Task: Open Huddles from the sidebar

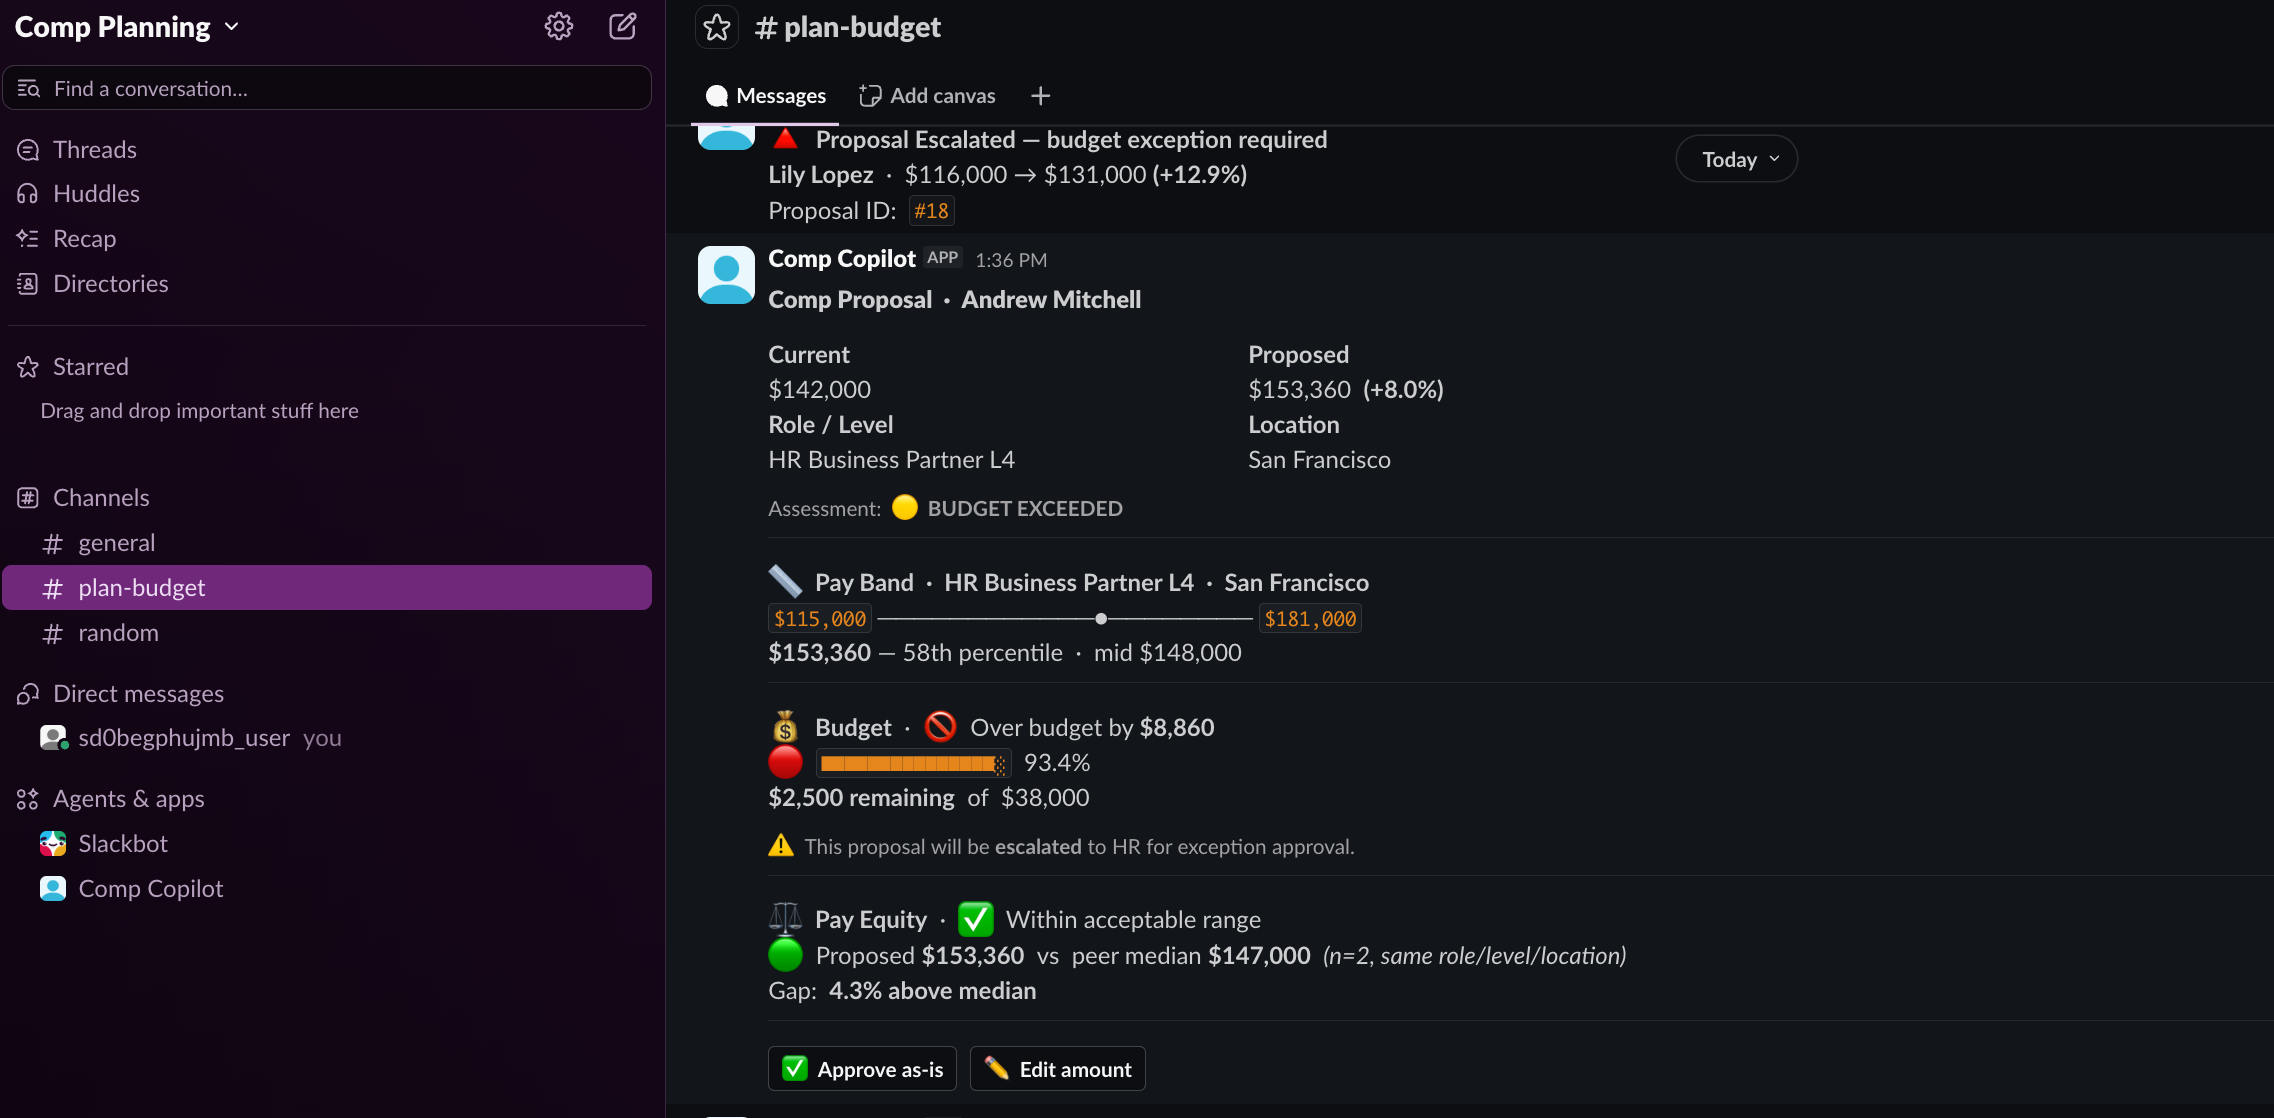Action: click(96, 193)
